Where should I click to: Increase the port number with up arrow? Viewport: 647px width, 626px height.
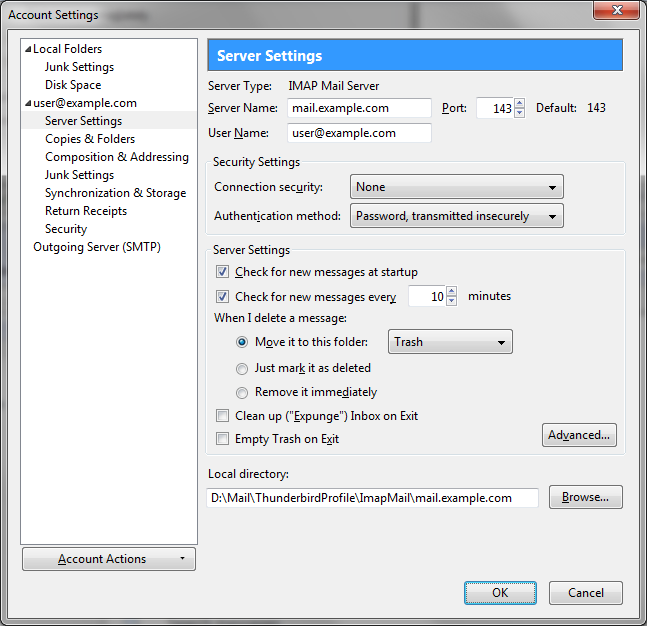519,103
